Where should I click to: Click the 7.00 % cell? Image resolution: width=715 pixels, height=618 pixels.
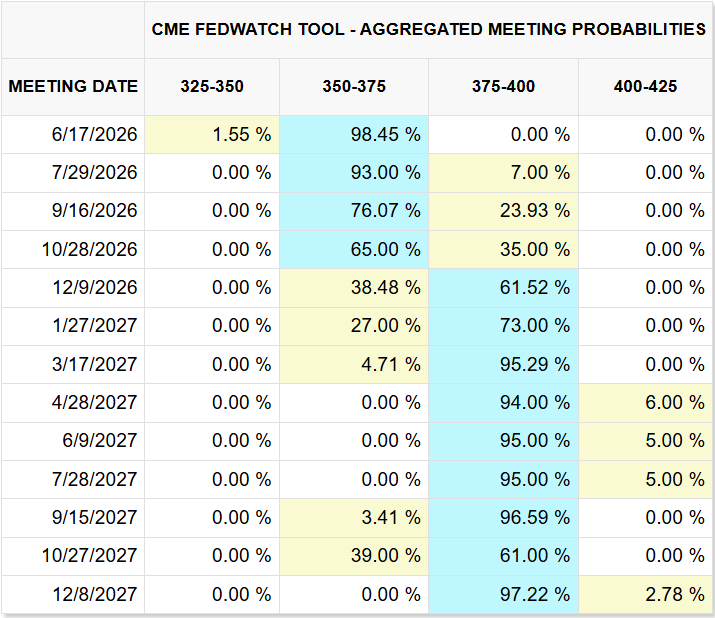click(x=503, y=172)
